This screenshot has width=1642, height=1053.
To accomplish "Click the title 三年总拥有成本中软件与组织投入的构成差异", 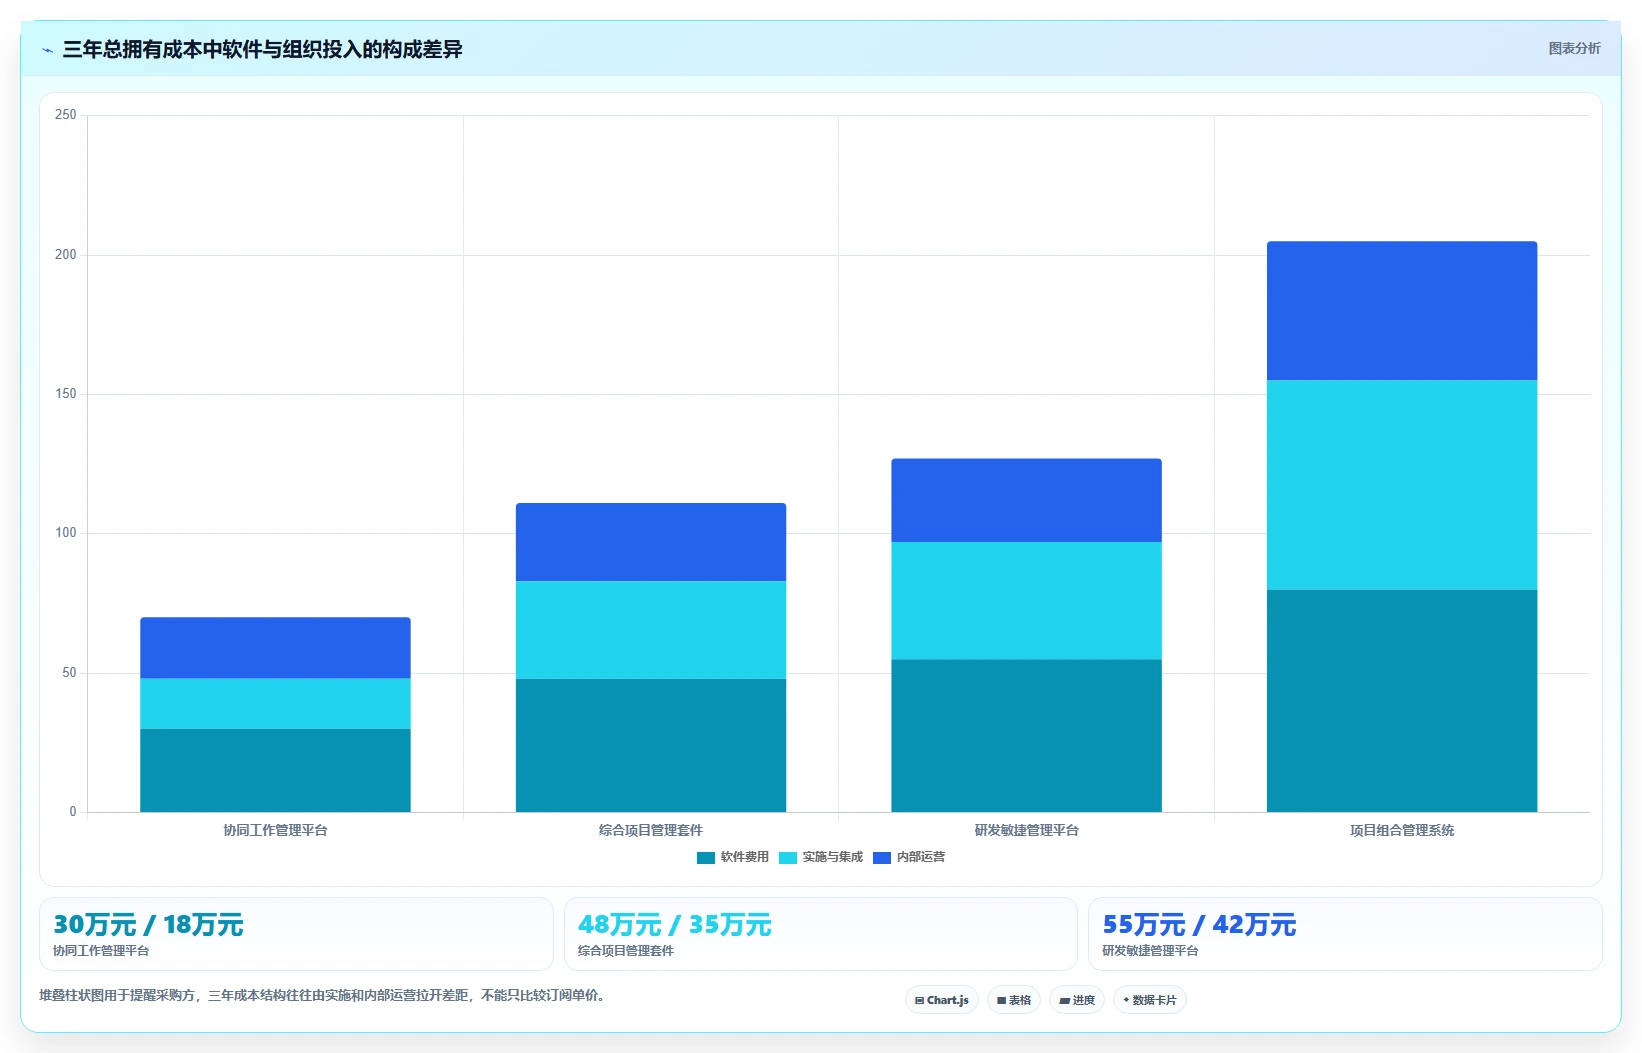I will point(262,49).
